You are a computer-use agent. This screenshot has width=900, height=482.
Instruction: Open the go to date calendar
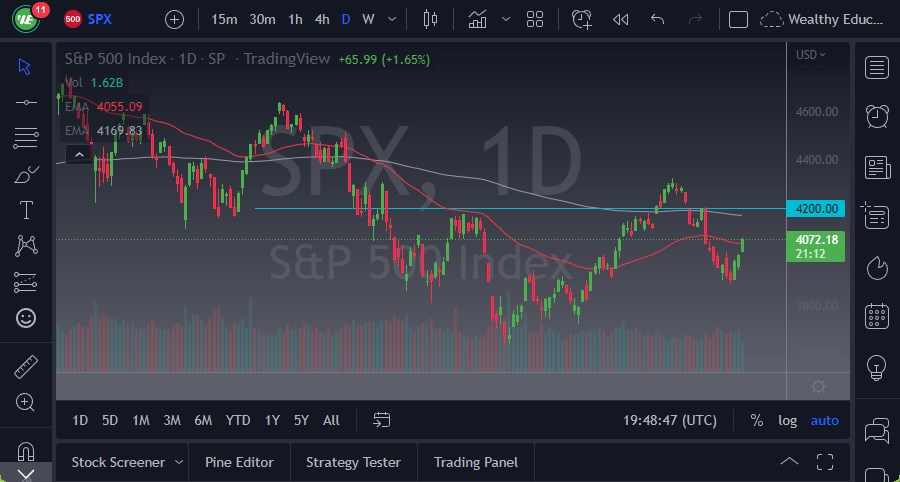pos(382,421)
